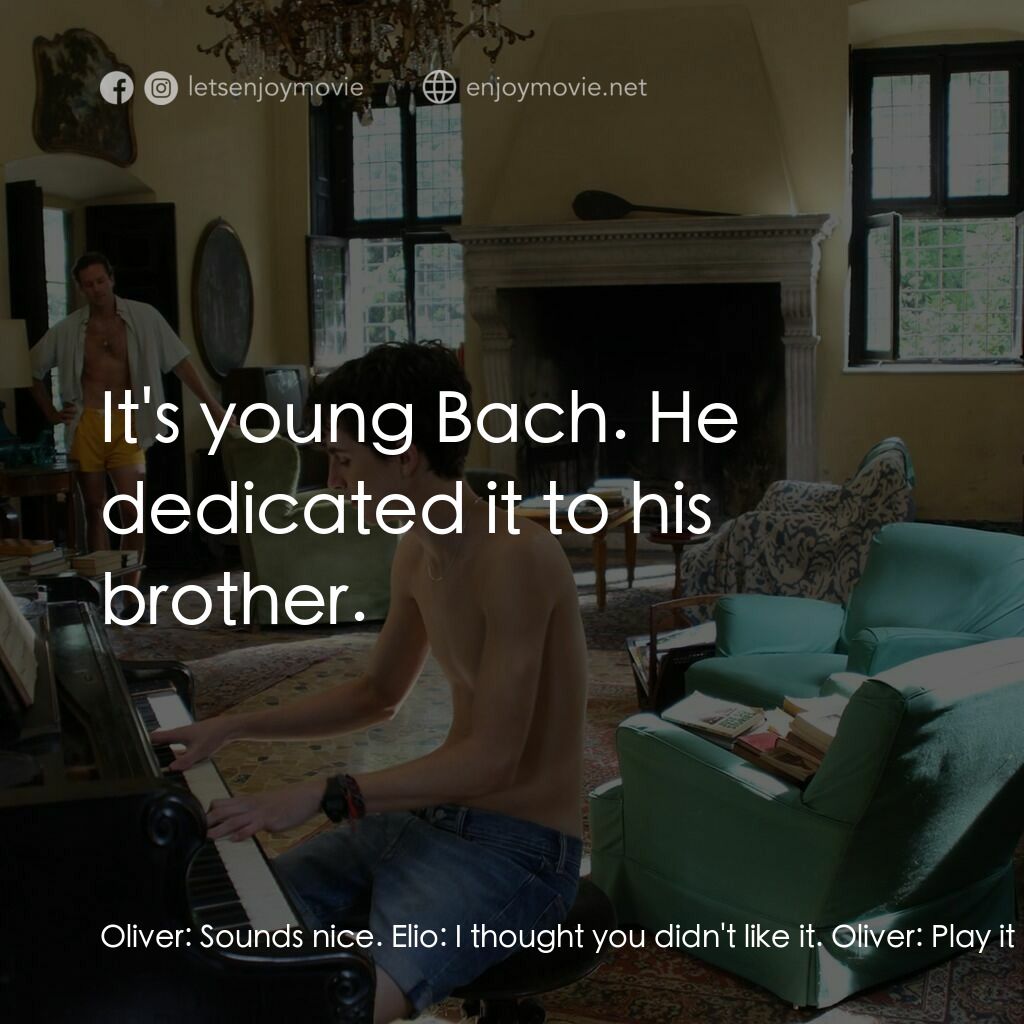This screenshot has width=1024, height=1024.
Task: Click the oval mirror on the wall
Action: pos(223,298)
